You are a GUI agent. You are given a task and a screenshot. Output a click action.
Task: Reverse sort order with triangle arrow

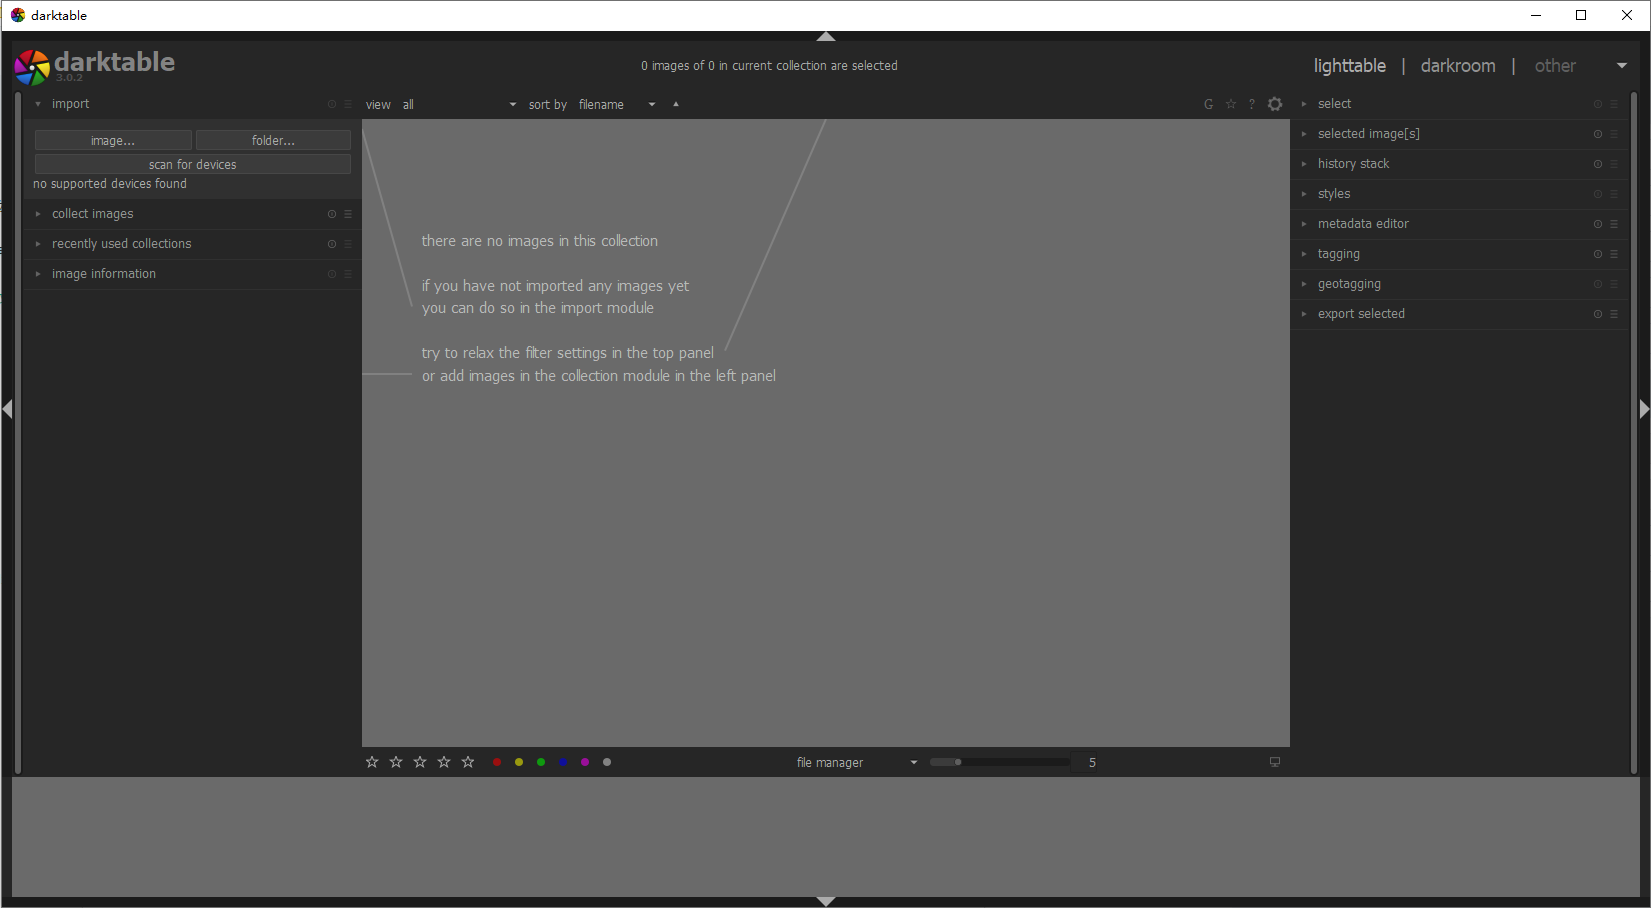pyautogui.click(x=676, y=104)
